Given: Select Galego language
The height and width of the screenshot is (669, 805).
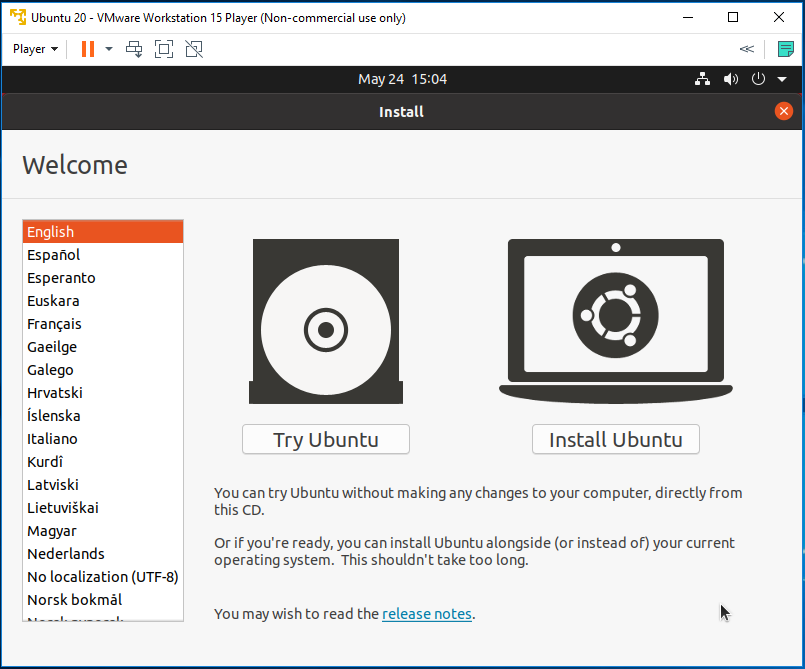Looking at the screenshot, I should click(103, 370).
